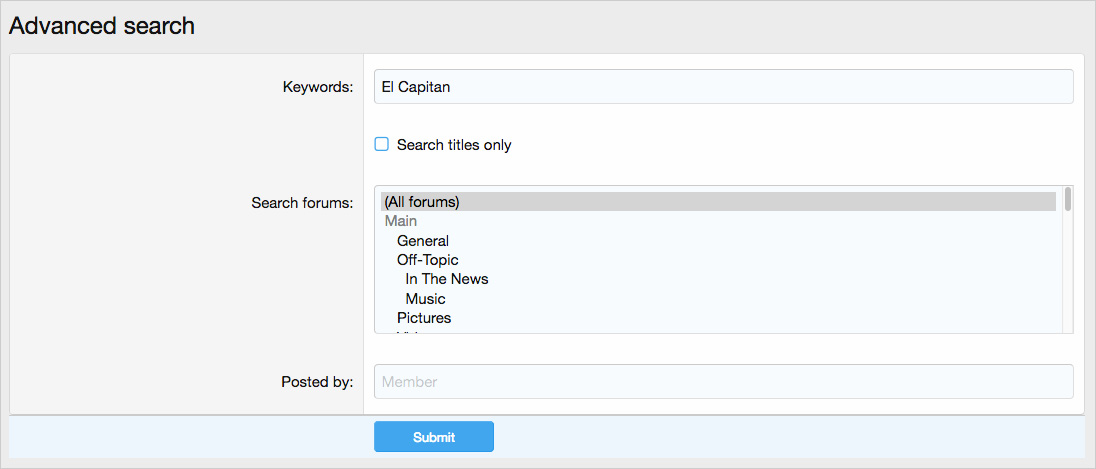The width and height of the screenshot is (1096, 469).
Task: Choose General in the Search forums list
Action: coord(718,240)
